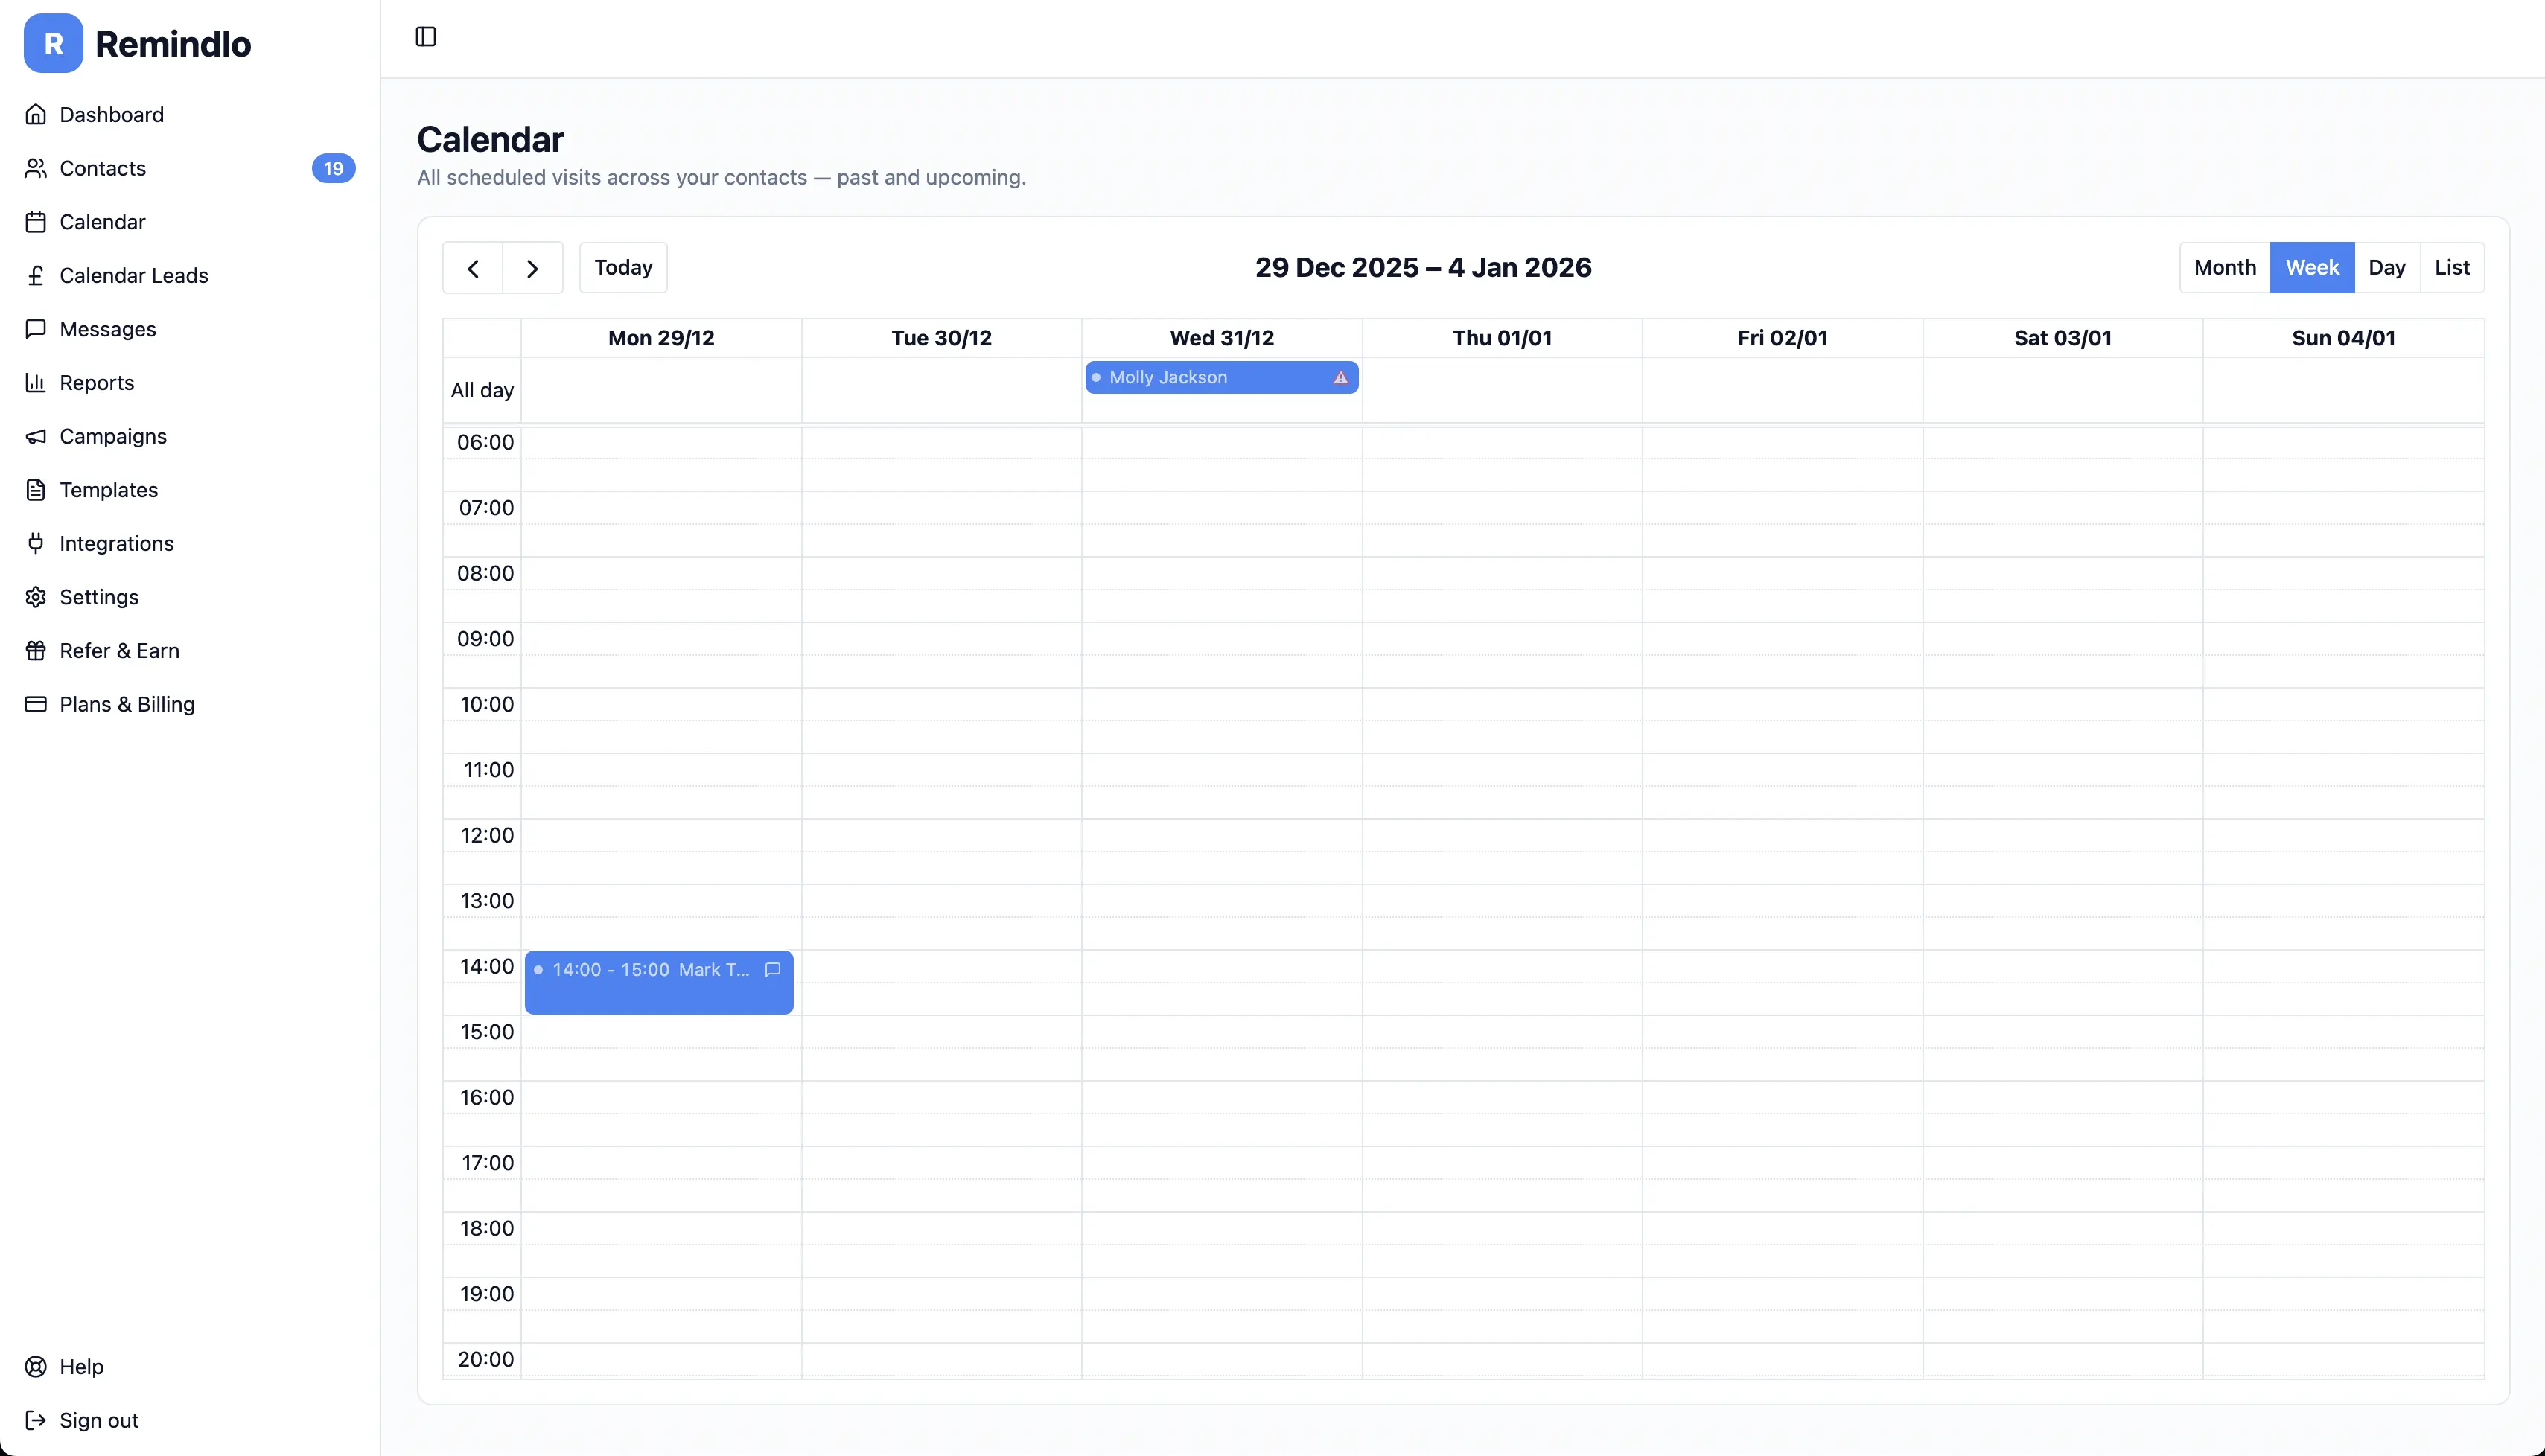Viewport: 2545px width, 1456px height.
Task: Click Sat 03/01 column header
Action: (2063, 338)
